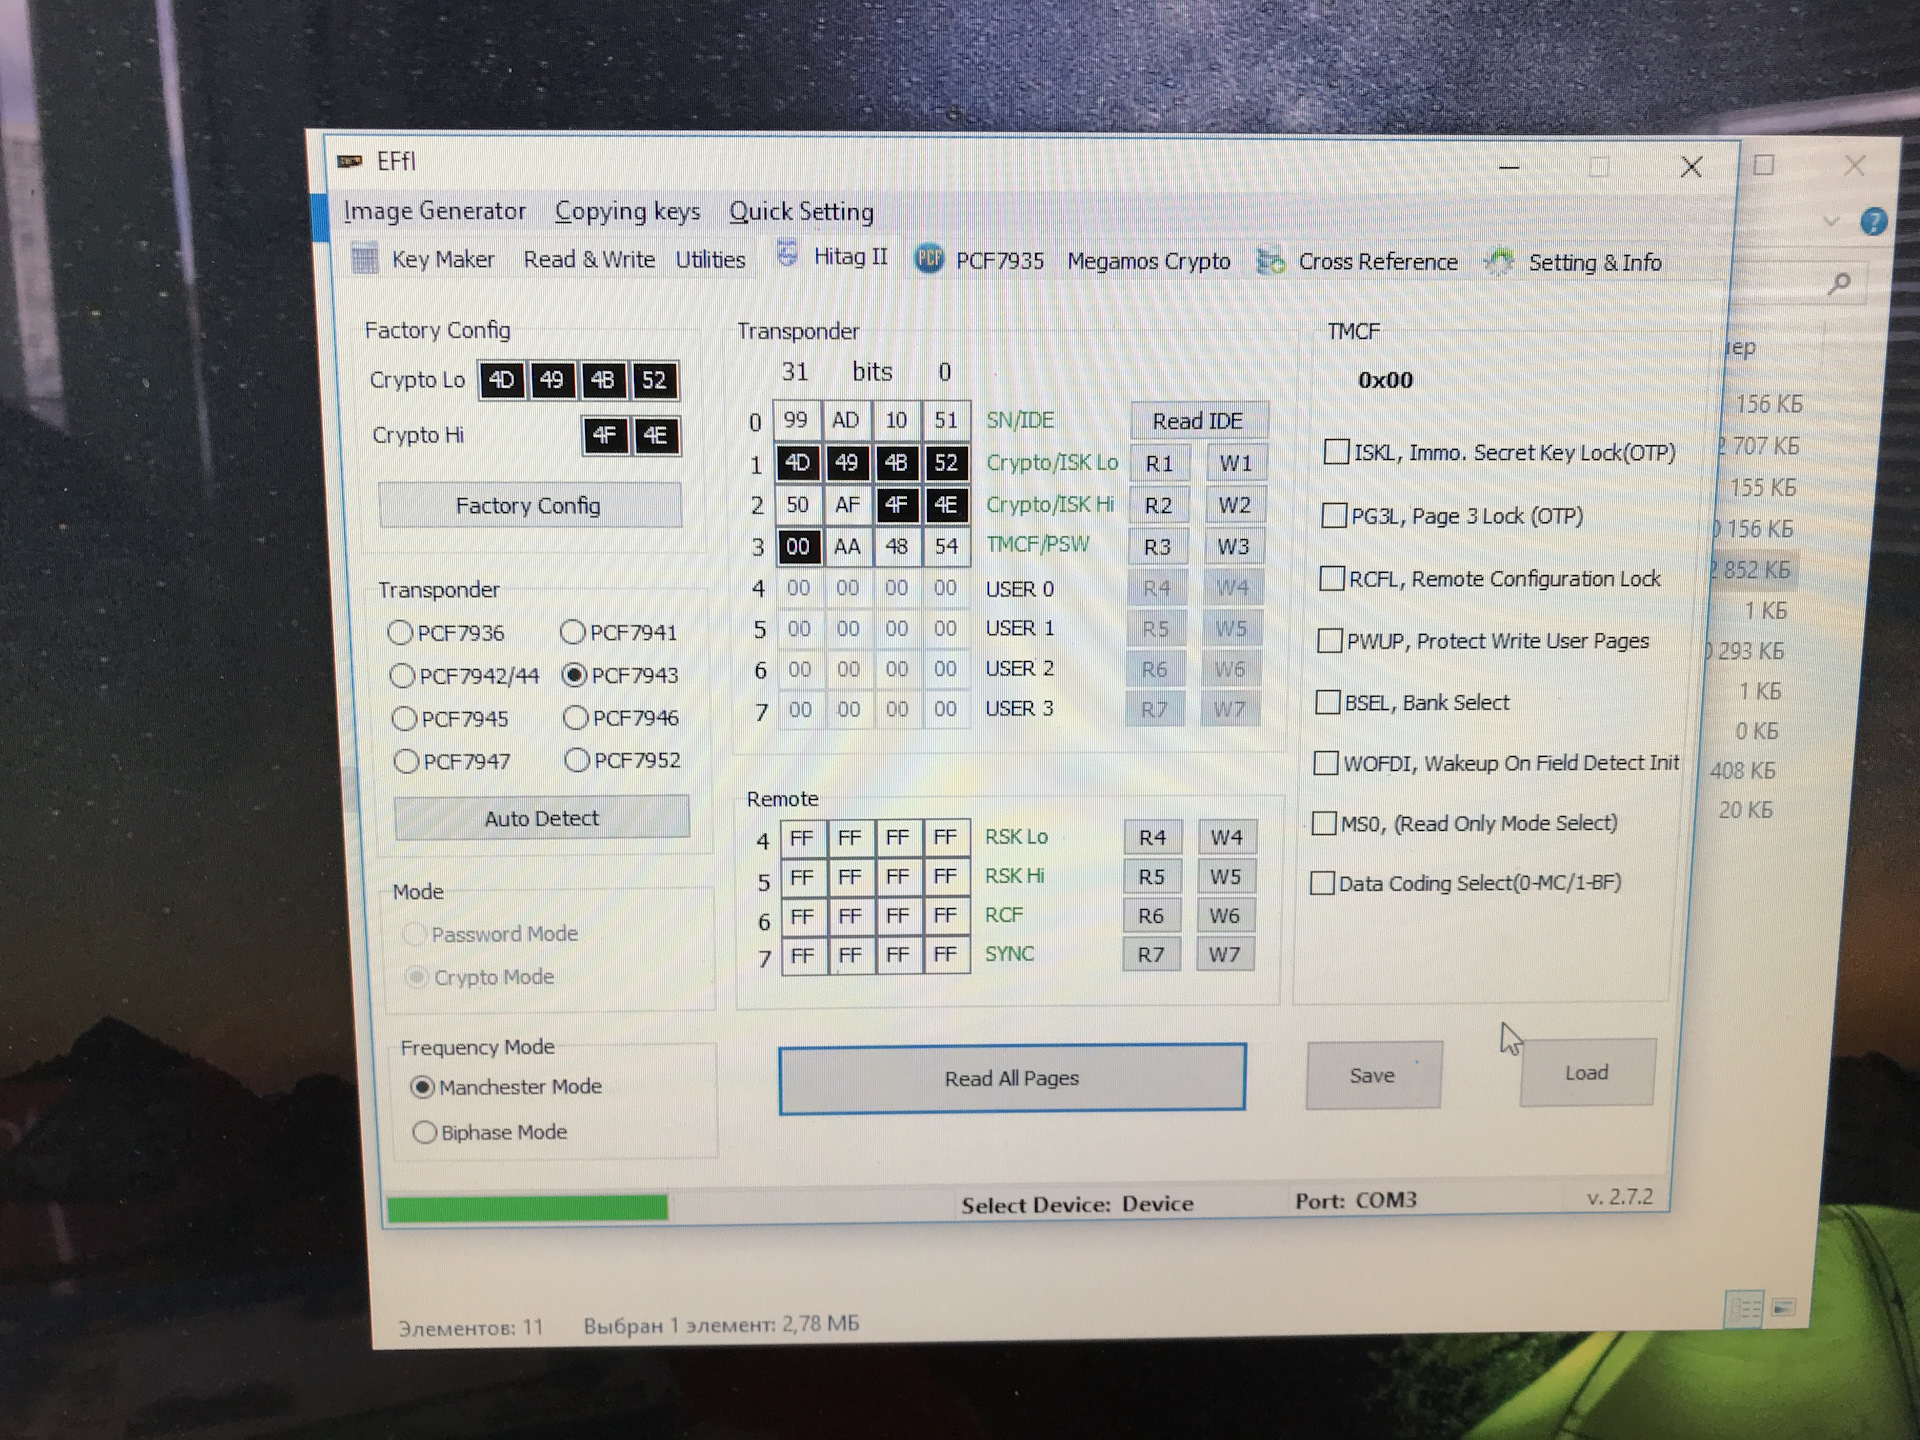
Task: Expand the Explorer ribbon chevron
Action: pos(1831,221)
